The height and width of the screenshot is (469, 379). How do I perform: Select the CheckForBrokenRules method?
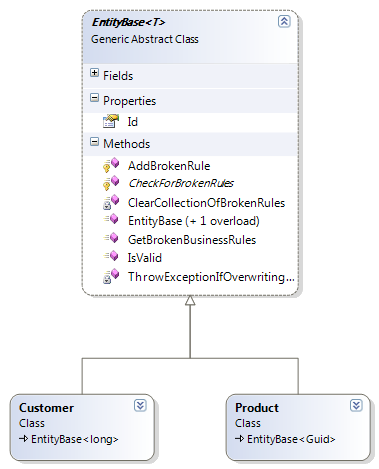tap(181, 183)
